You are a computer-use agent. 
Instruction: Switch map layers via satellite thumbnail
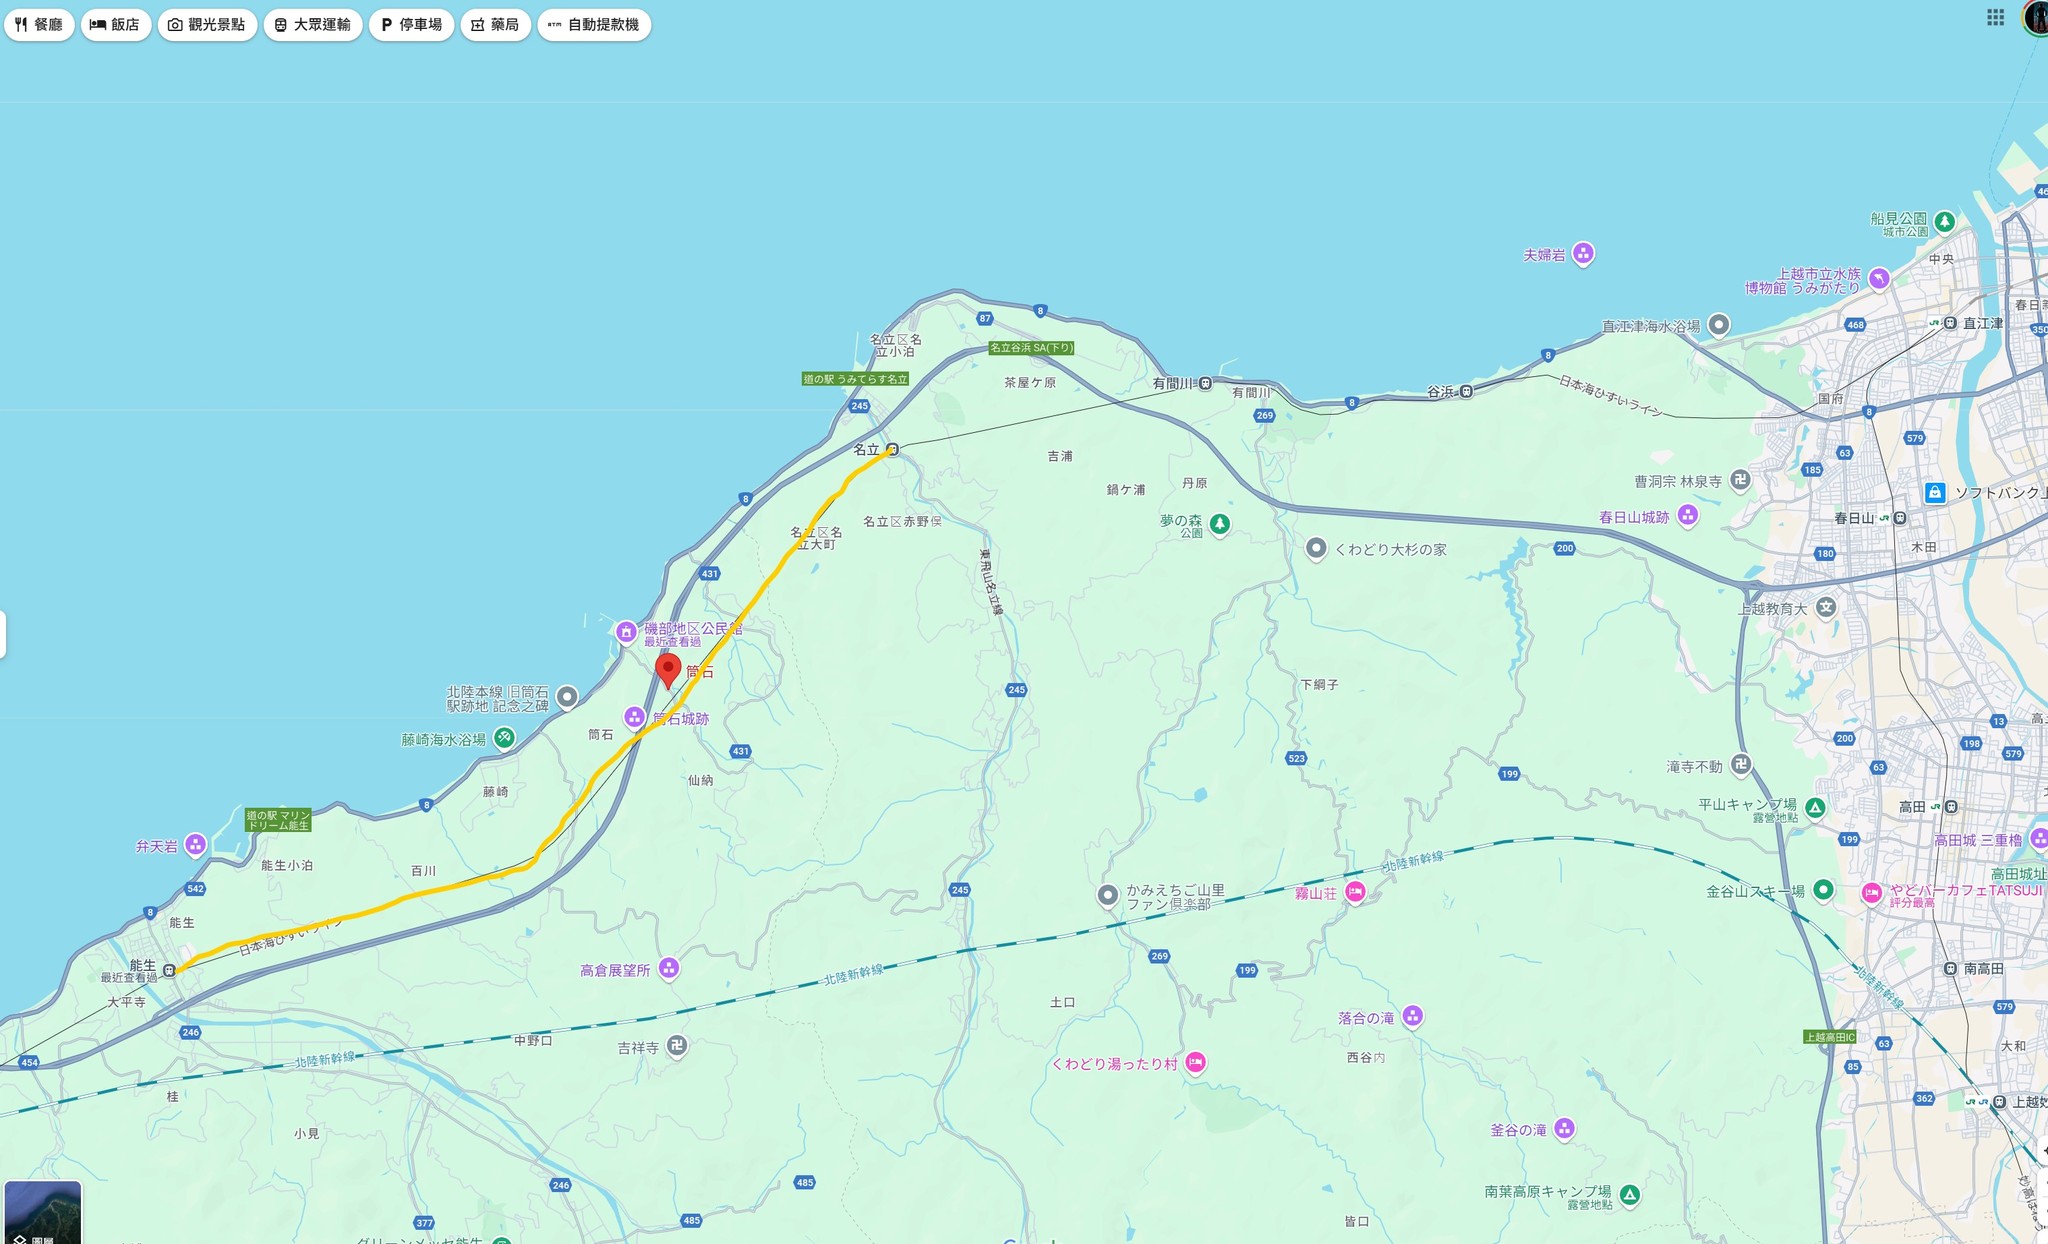[x=43, y=1212]
